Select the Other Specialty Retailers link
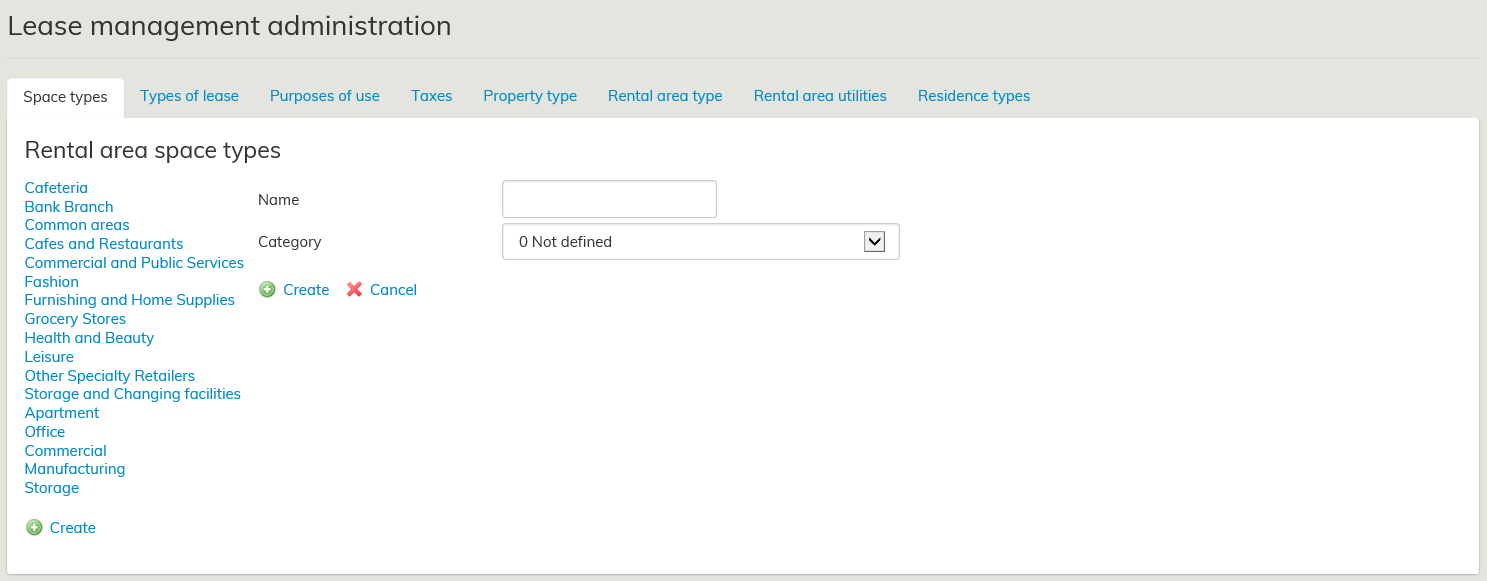Screen dimensions: 1487x581 coord(110,376)
